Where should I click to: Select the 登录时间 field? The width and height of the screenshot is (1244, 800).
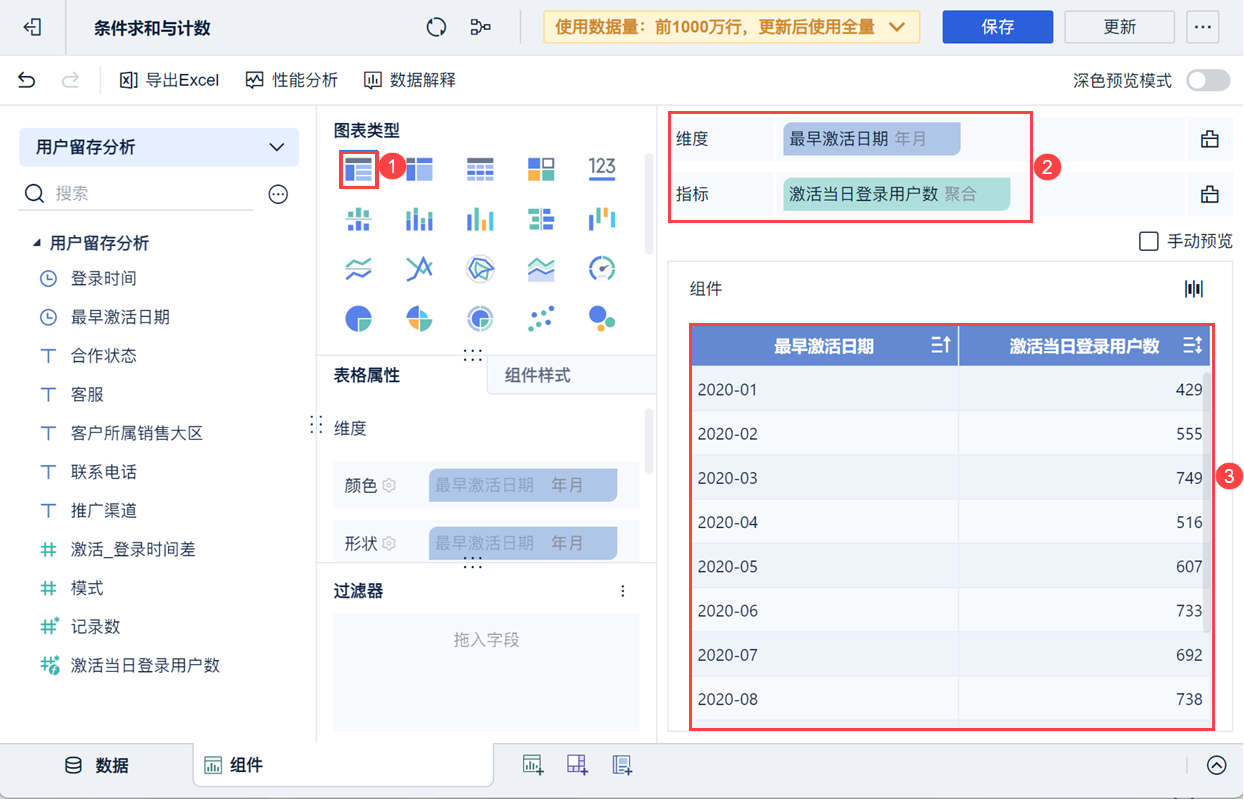click(x=103, y=278)
